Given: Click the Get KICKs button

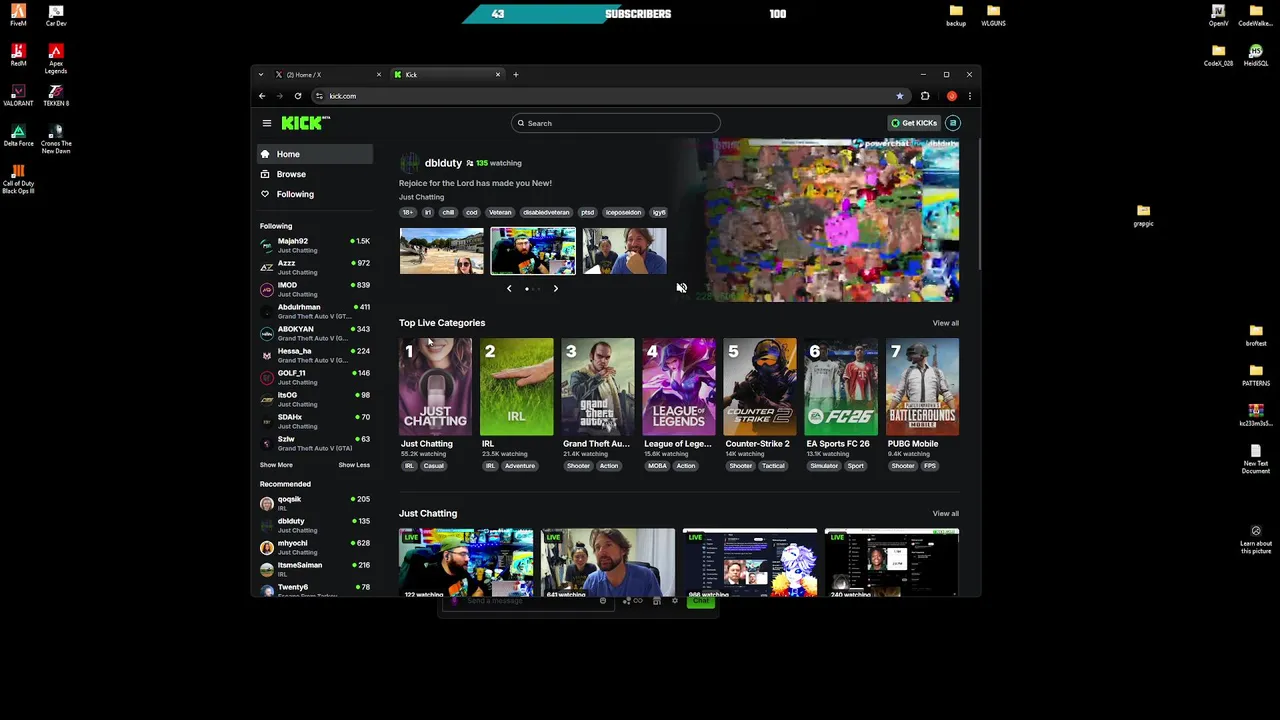Looking at the screenshot, I should coord(914,123).
